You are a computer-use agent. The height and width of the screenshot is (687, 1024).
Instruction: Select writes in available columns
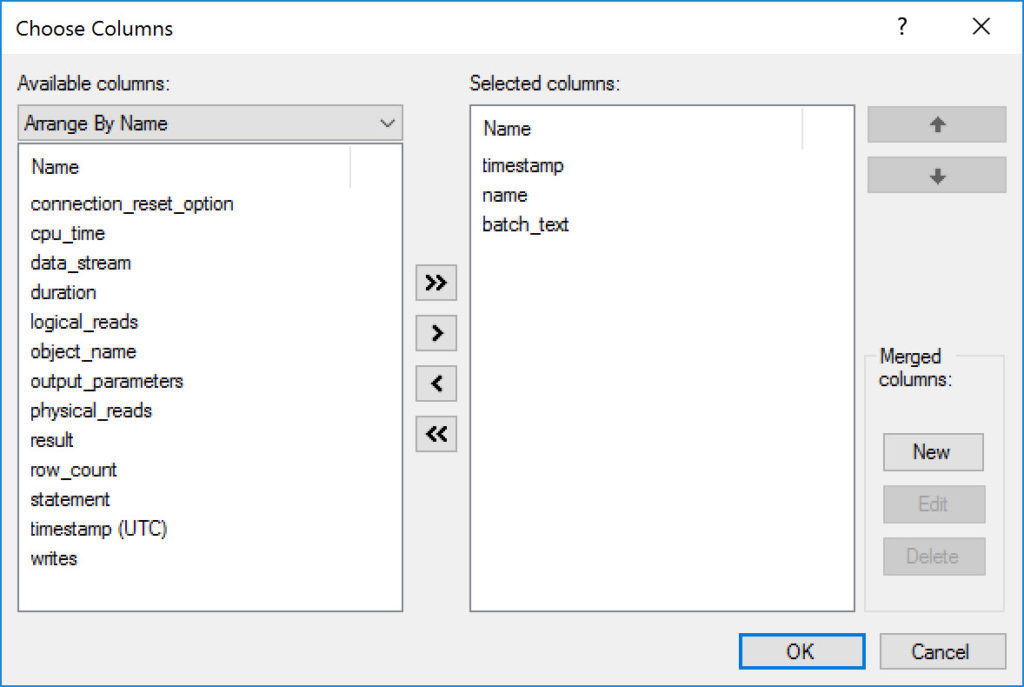pyautogui.click(x=54, y=558)
